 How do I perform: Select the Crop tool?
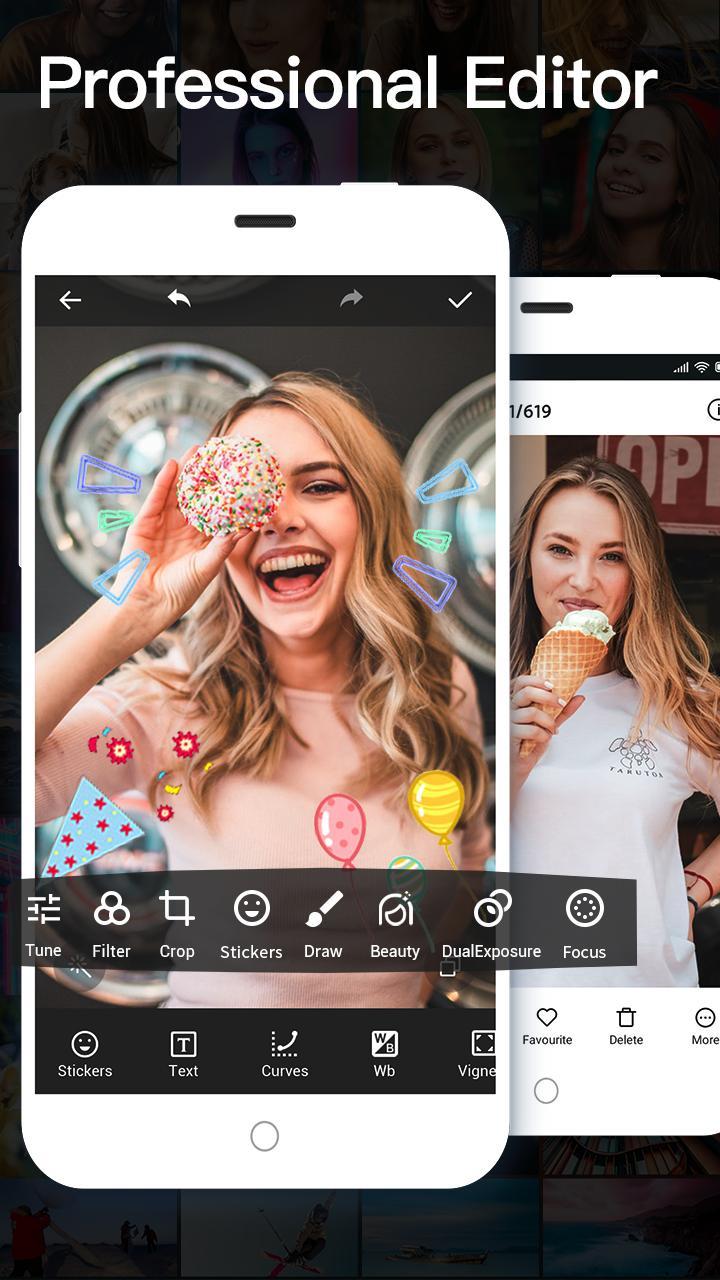pos(177,924)
